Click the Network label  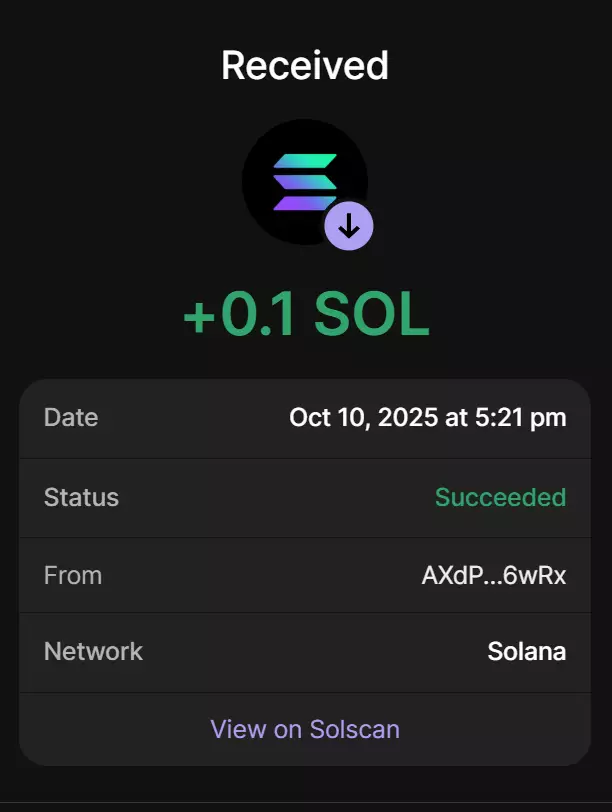pyautogui.click(x=93, y=652)
